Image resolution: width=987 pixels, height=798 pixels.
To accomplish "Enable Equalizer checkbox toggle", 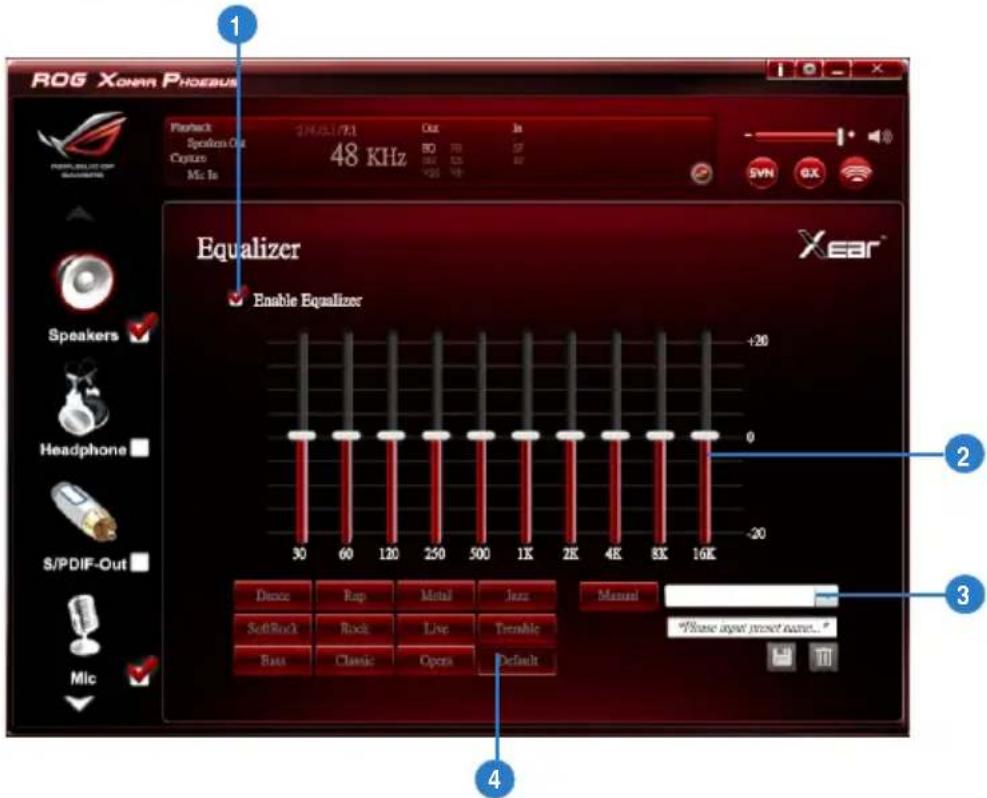I will pyautogui.click(x=237, y=298).
